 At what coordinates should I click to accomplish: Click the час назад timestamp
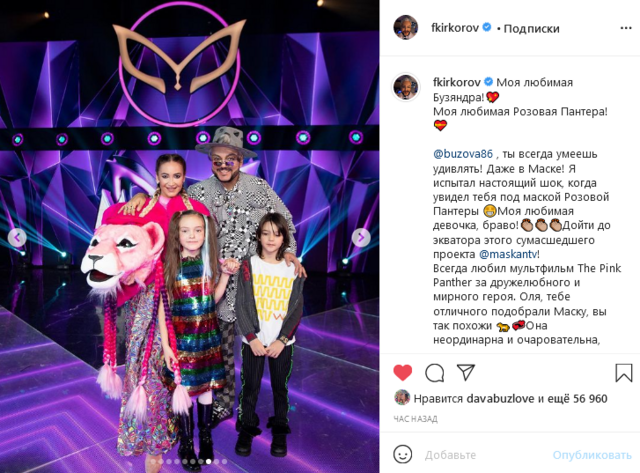(x=416, y=419)
